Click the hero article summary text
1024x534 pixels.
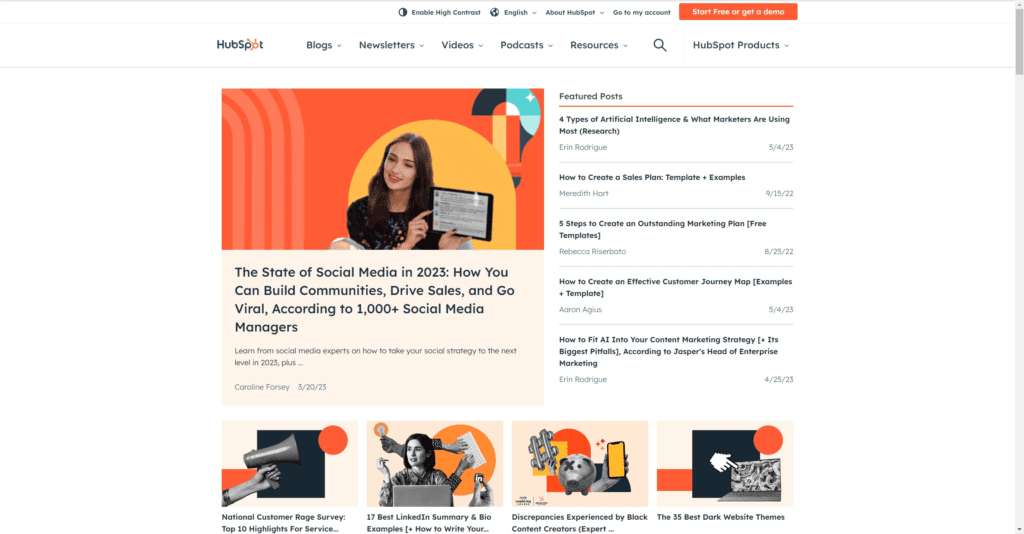coord(376,356)
